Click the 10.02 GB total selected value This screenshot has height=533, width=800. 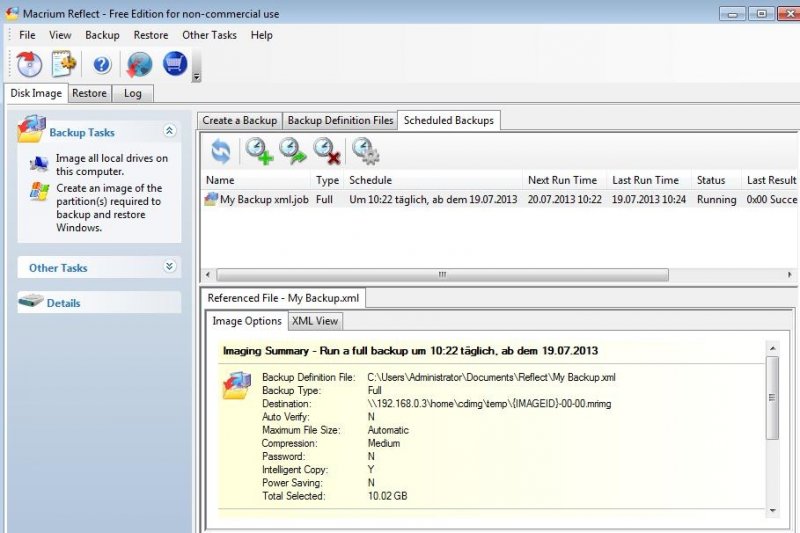(387, 496)
